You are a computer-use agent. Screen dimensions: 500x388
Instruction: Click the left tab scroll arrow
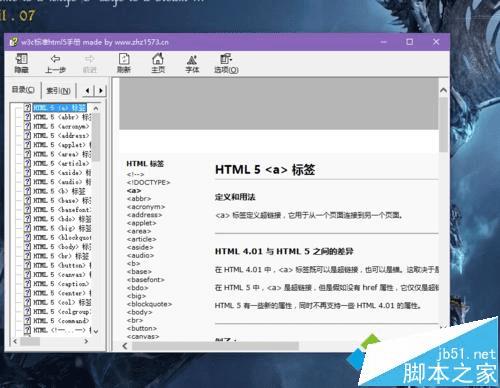(88, 90)
